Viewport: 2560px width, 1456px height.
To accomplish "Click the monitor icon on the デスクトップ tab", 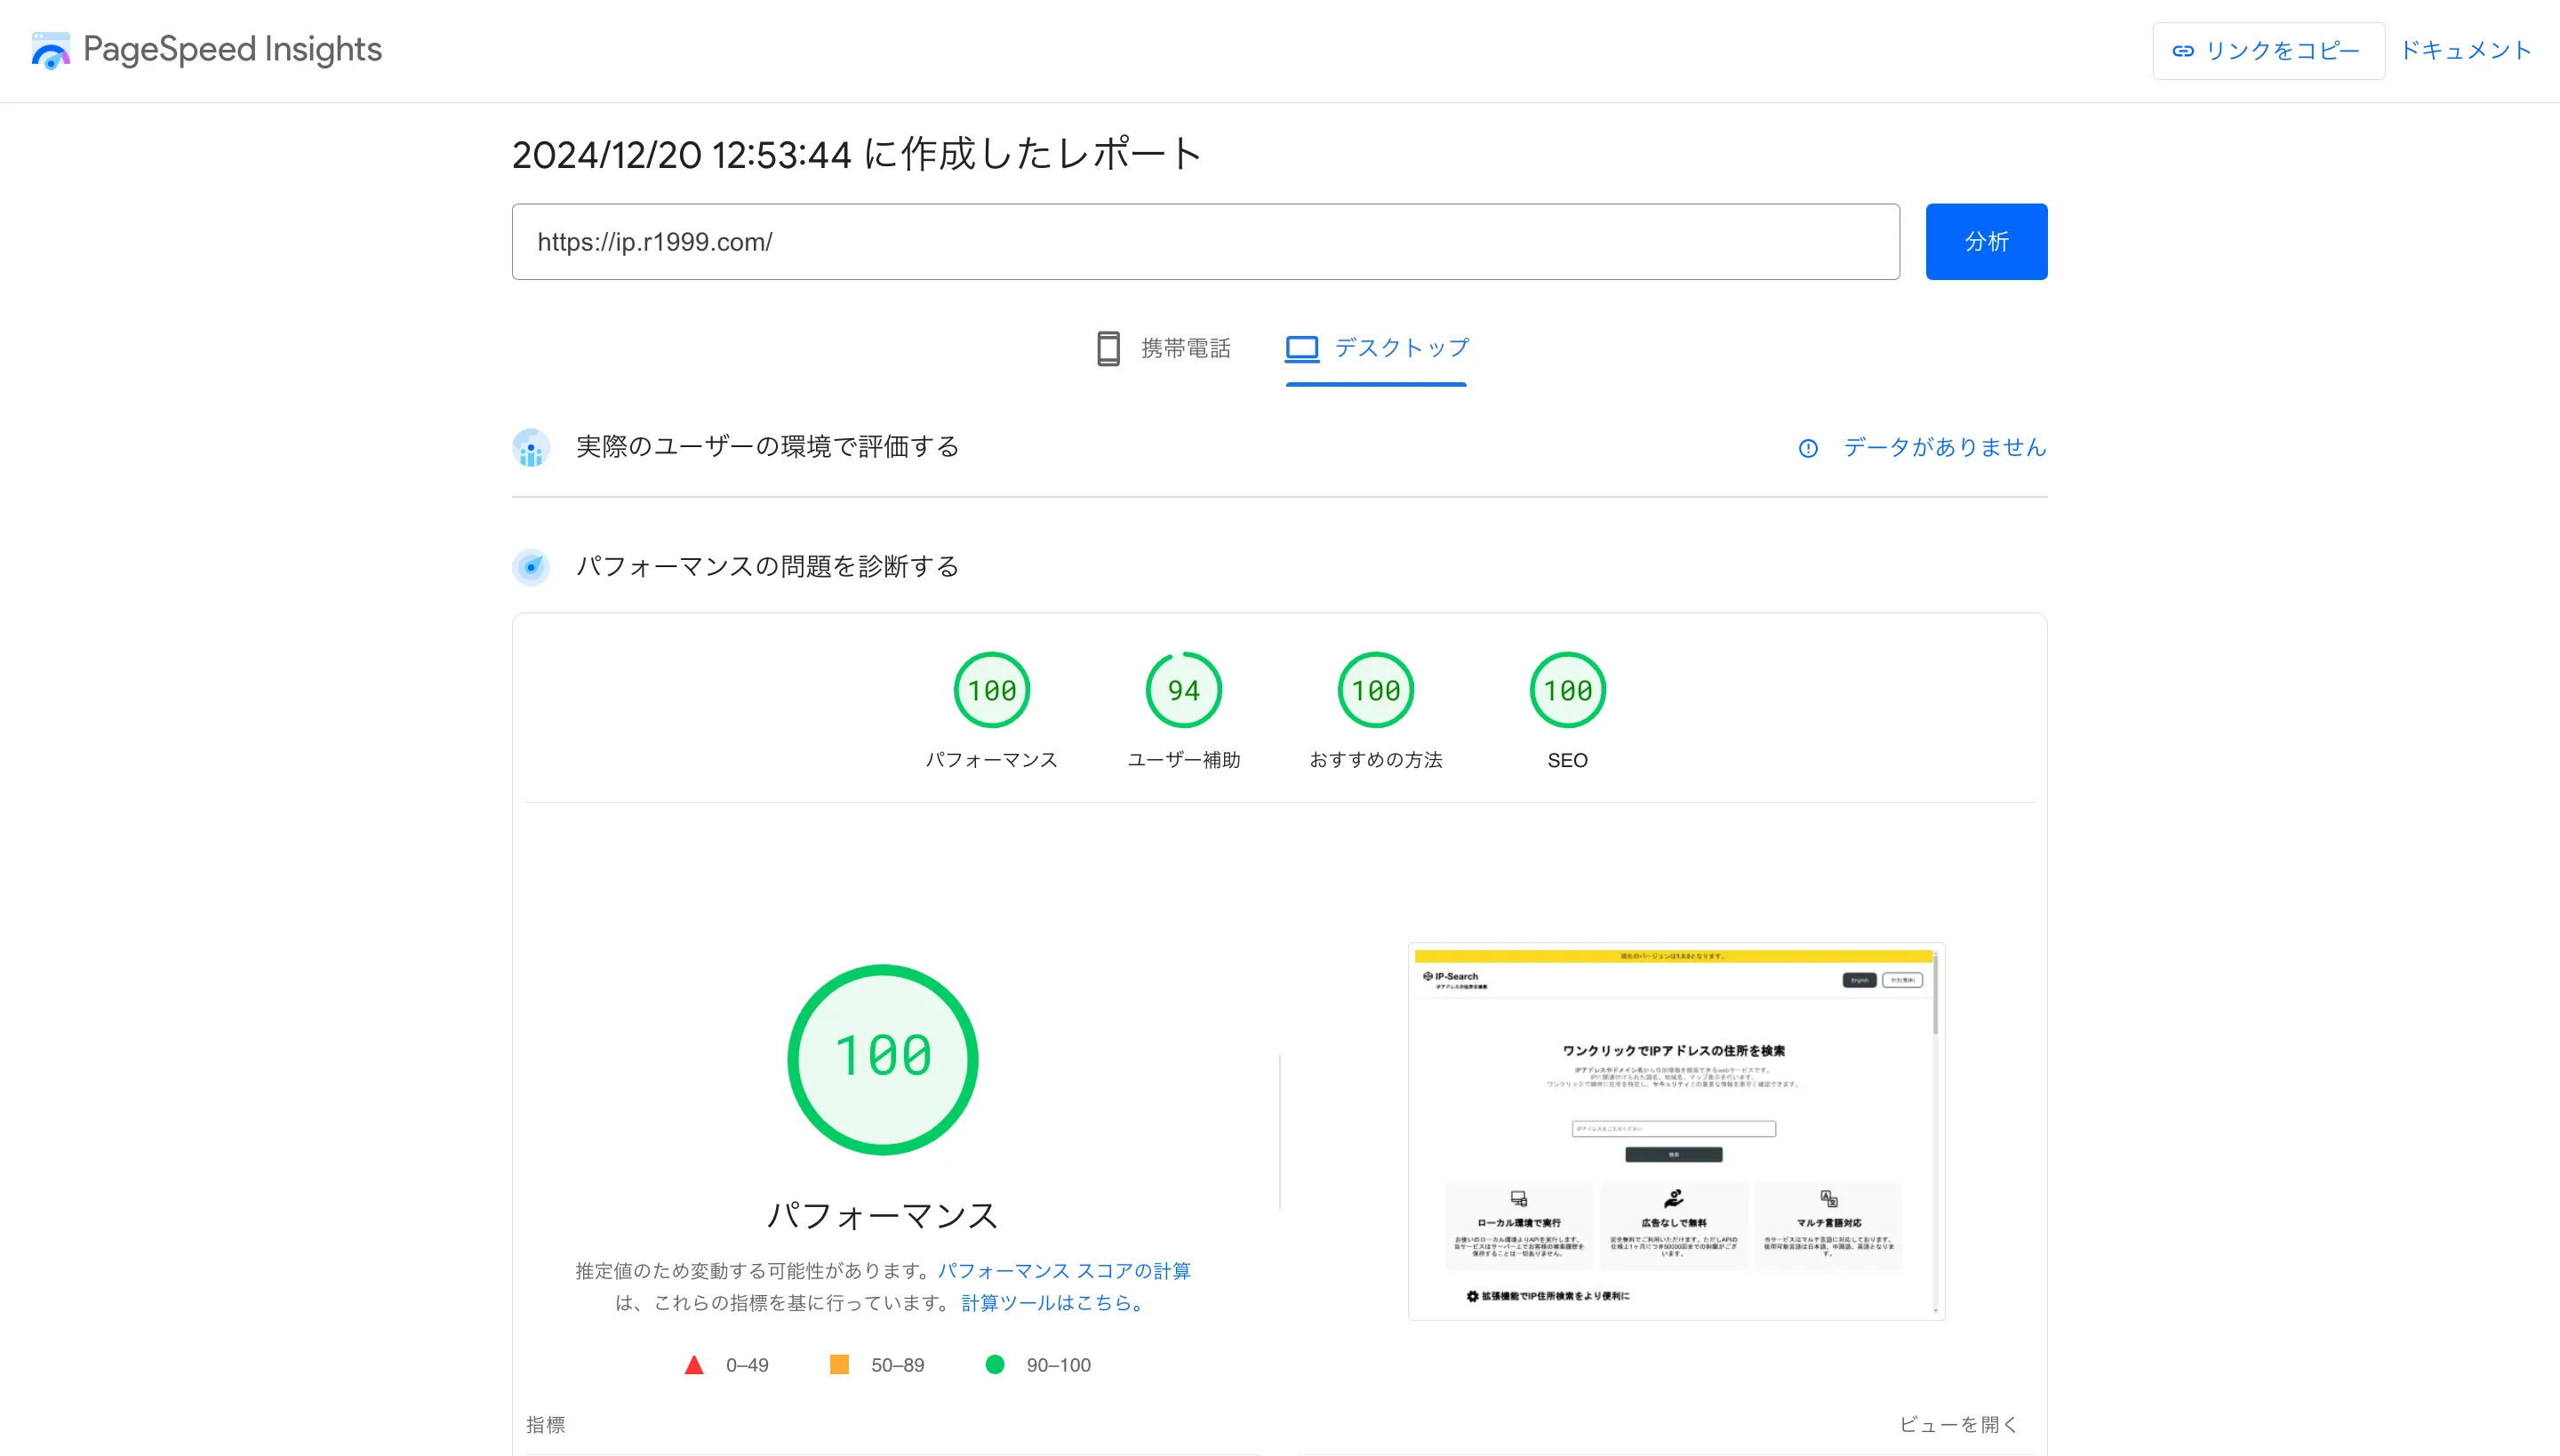I will pyautogui.click(x=1301, y=348).
